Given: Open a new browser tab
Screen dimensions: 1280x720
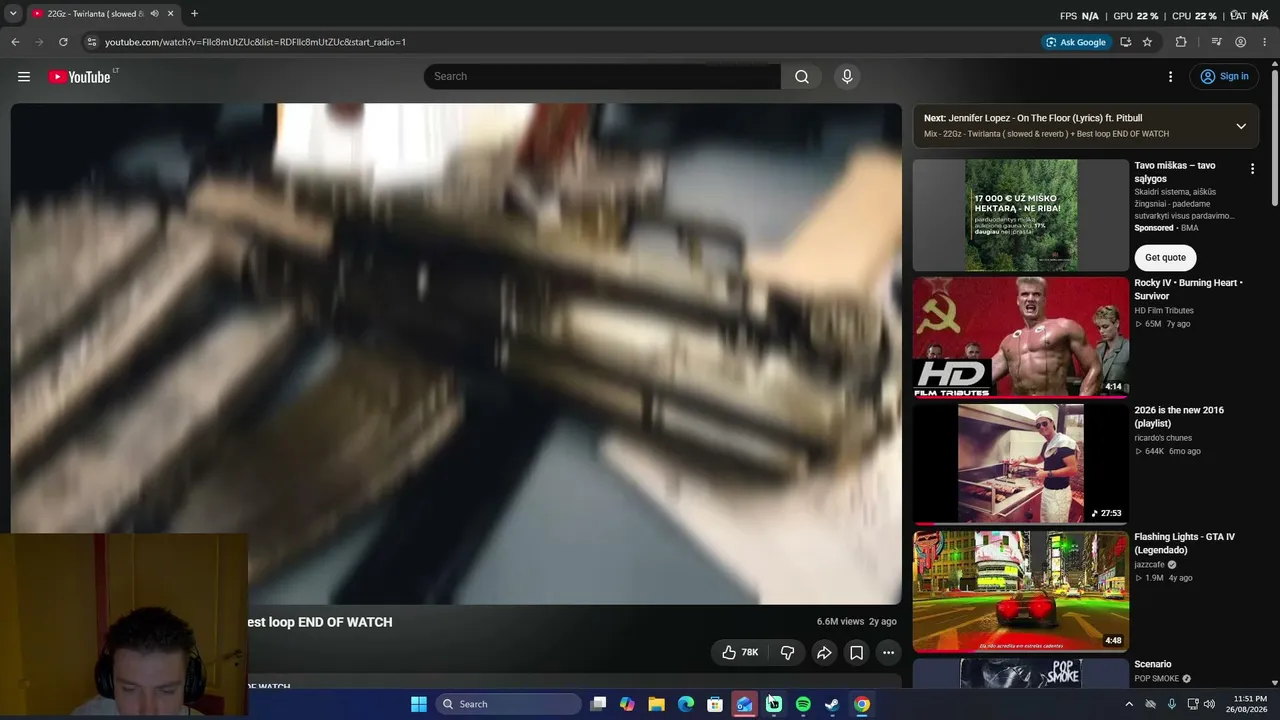Looking at the screenshot, I should click(194, 14).
